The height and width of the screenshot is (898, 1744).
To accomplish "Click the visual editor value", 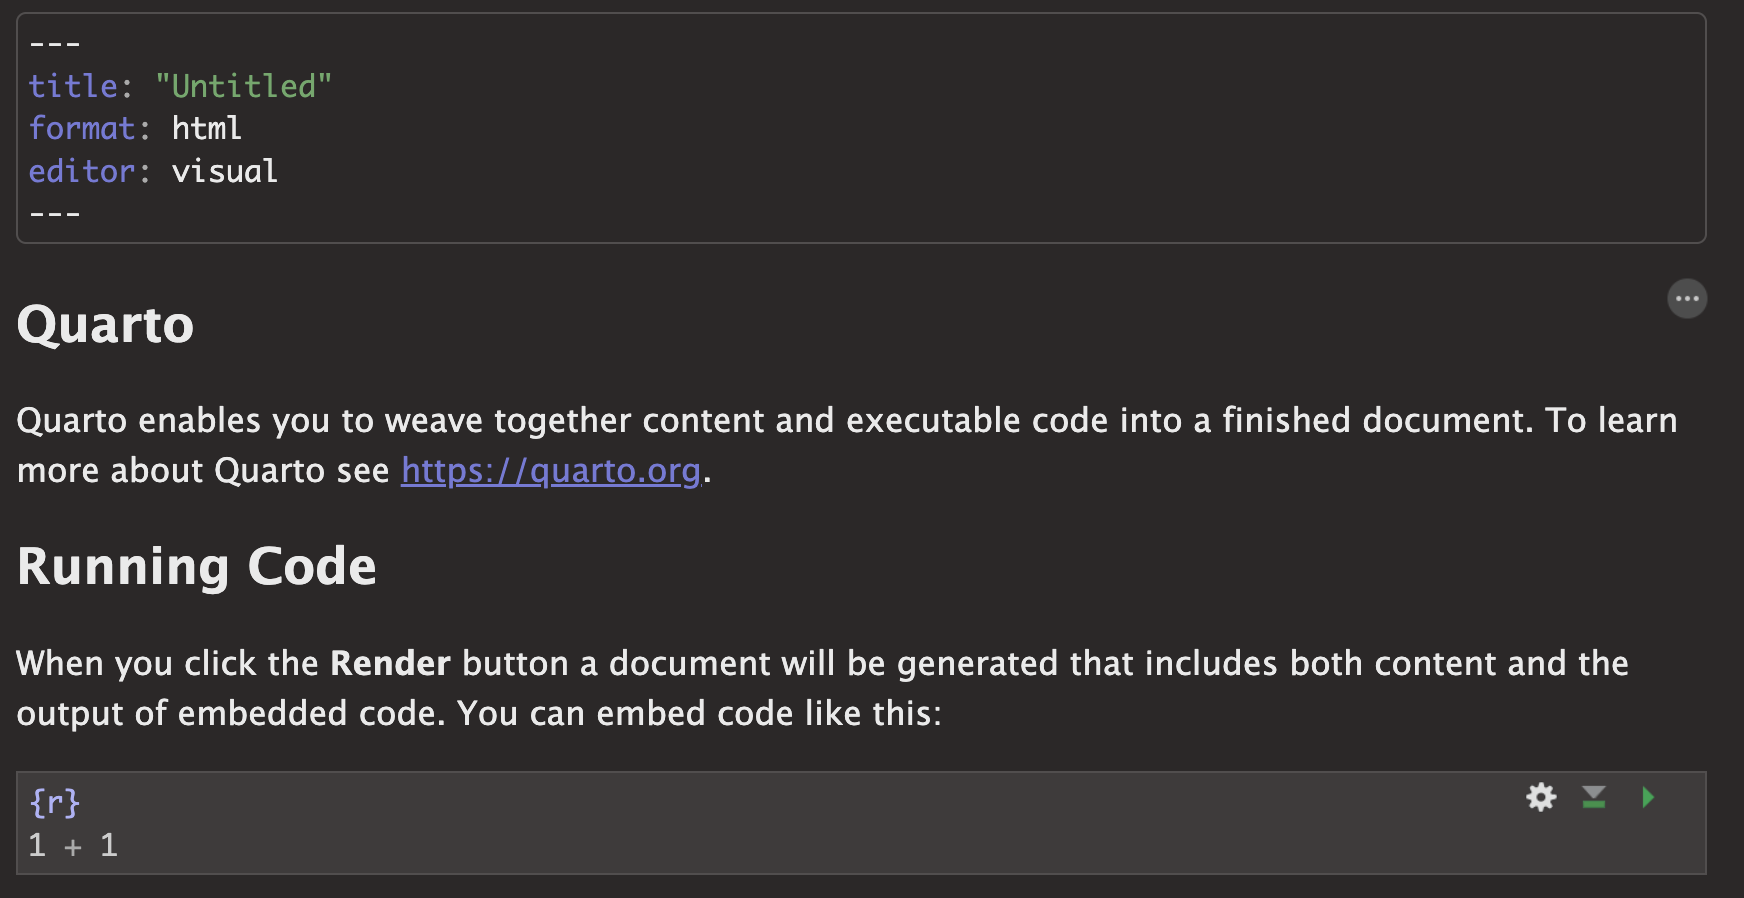I will click(224, 171).
